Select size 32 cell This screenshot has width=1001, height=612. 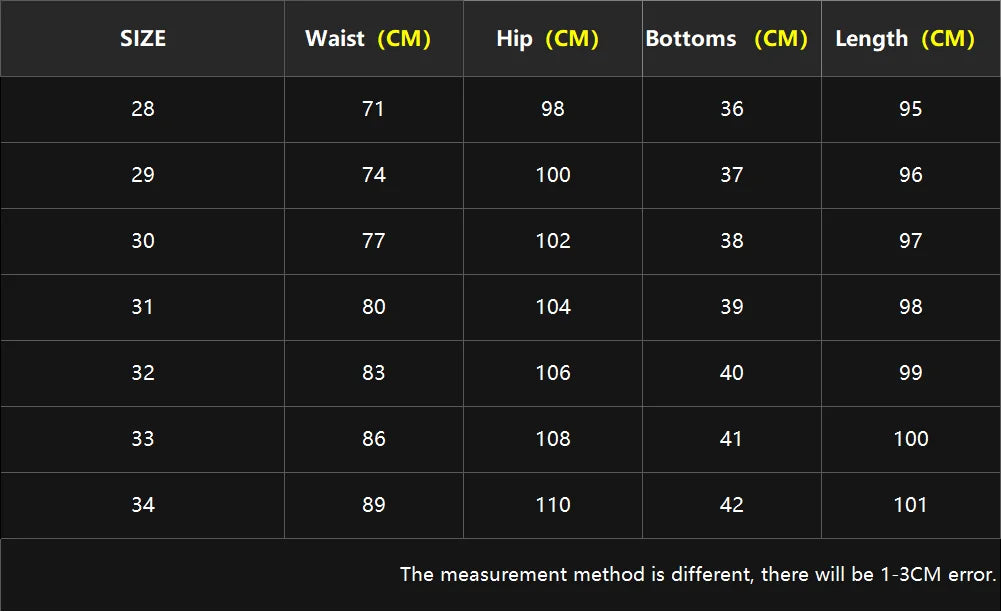click(143, 373)
